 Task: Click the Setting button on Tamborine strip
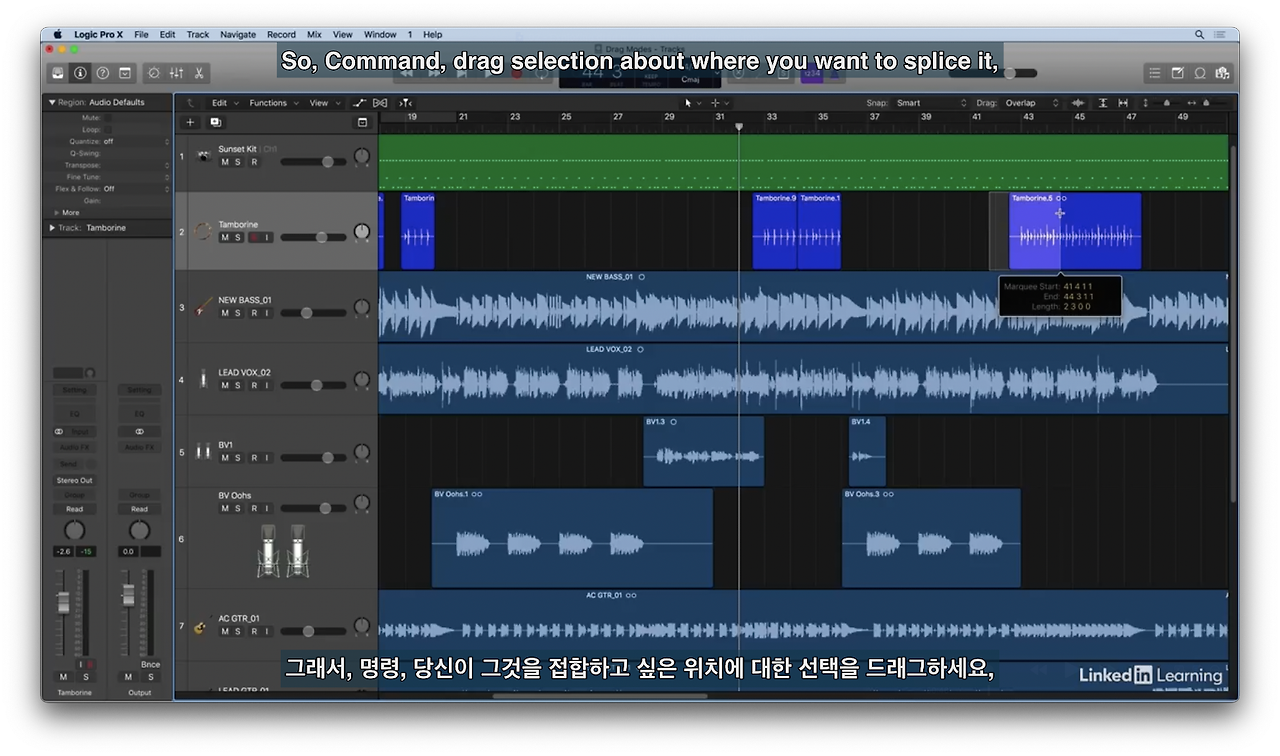74,389
